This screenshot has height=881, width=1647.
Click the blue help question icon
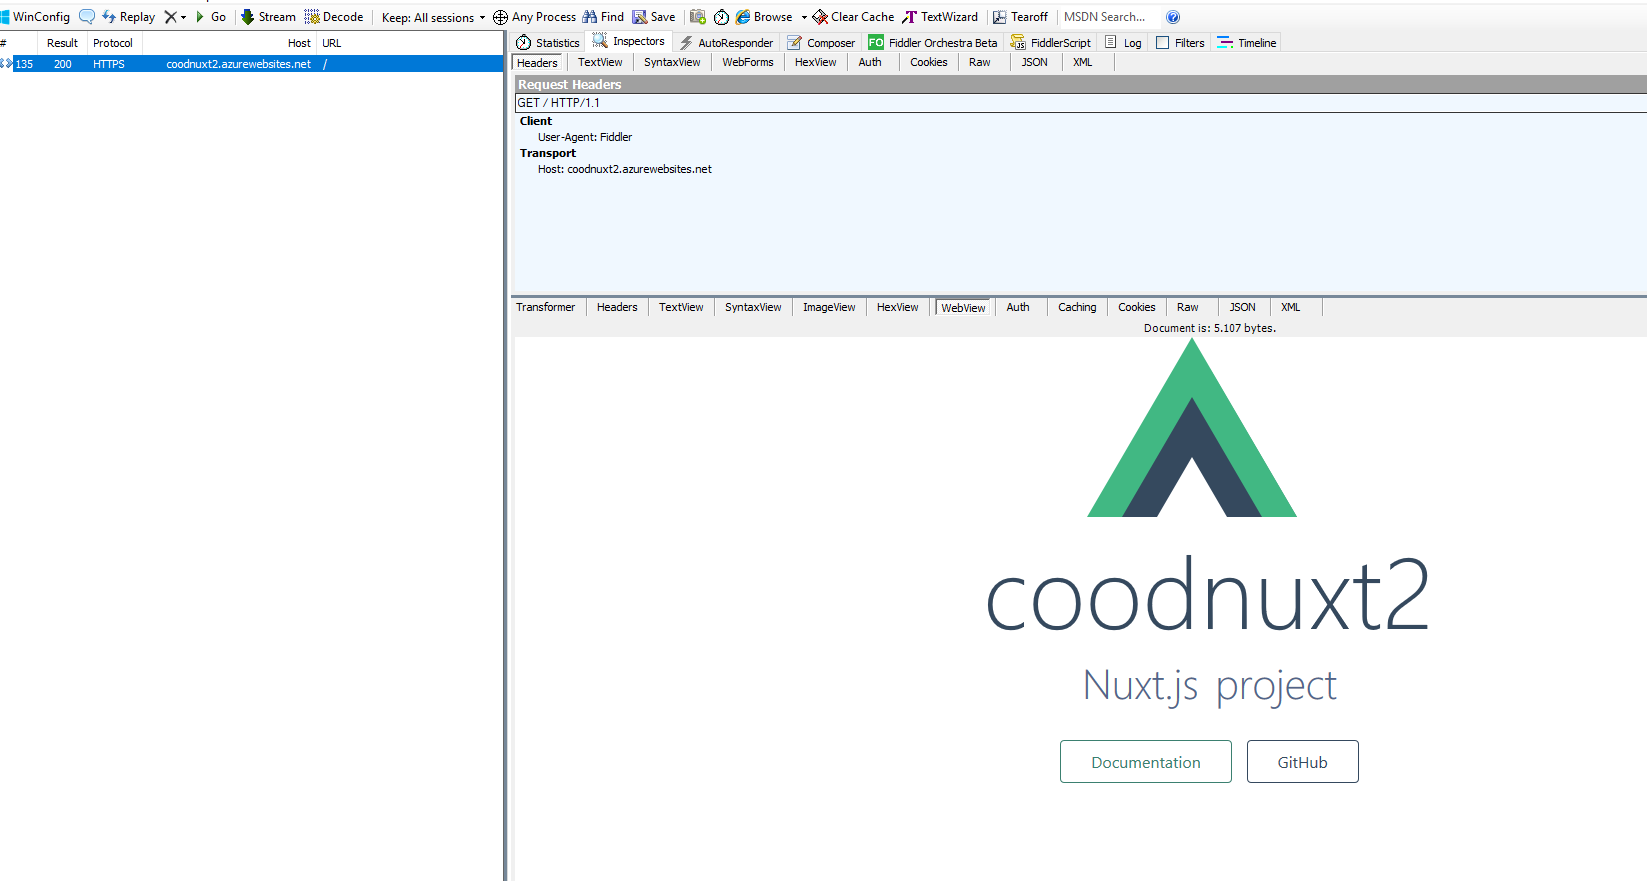click(x=1173, y=17)
